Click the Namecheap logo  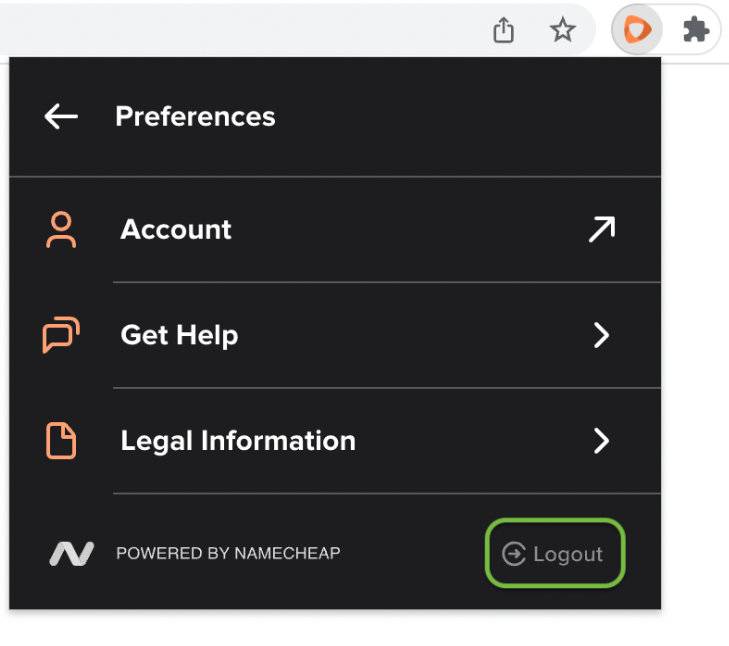click(x=72, y=553)
